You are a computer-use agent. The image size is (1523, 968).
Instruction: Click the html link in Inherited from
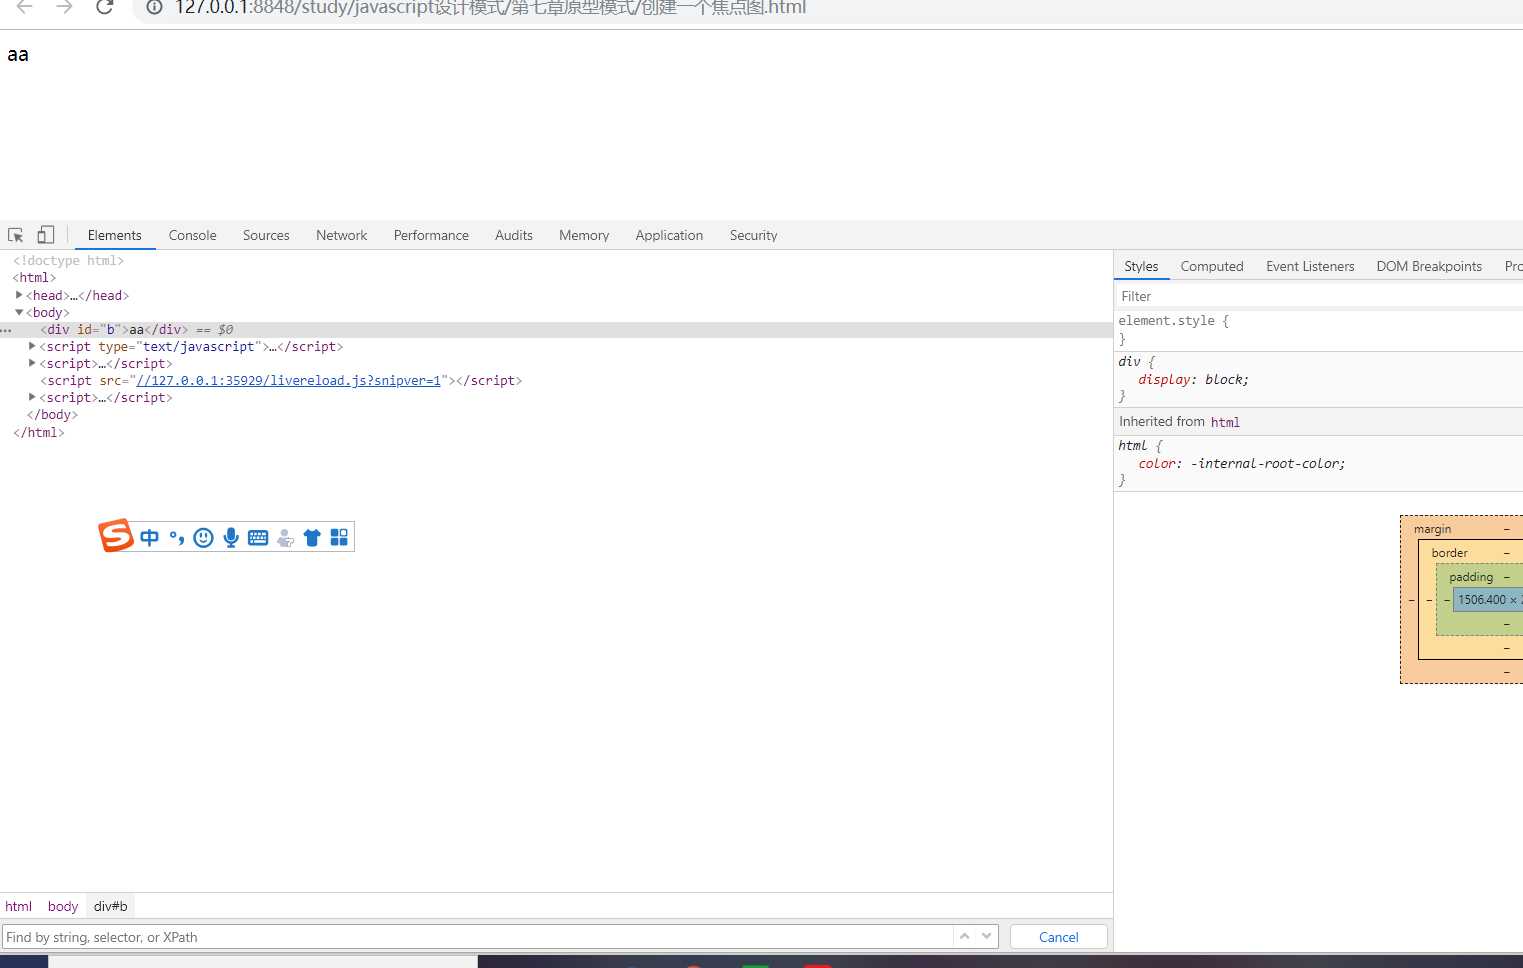click(x=1225, y=422)
